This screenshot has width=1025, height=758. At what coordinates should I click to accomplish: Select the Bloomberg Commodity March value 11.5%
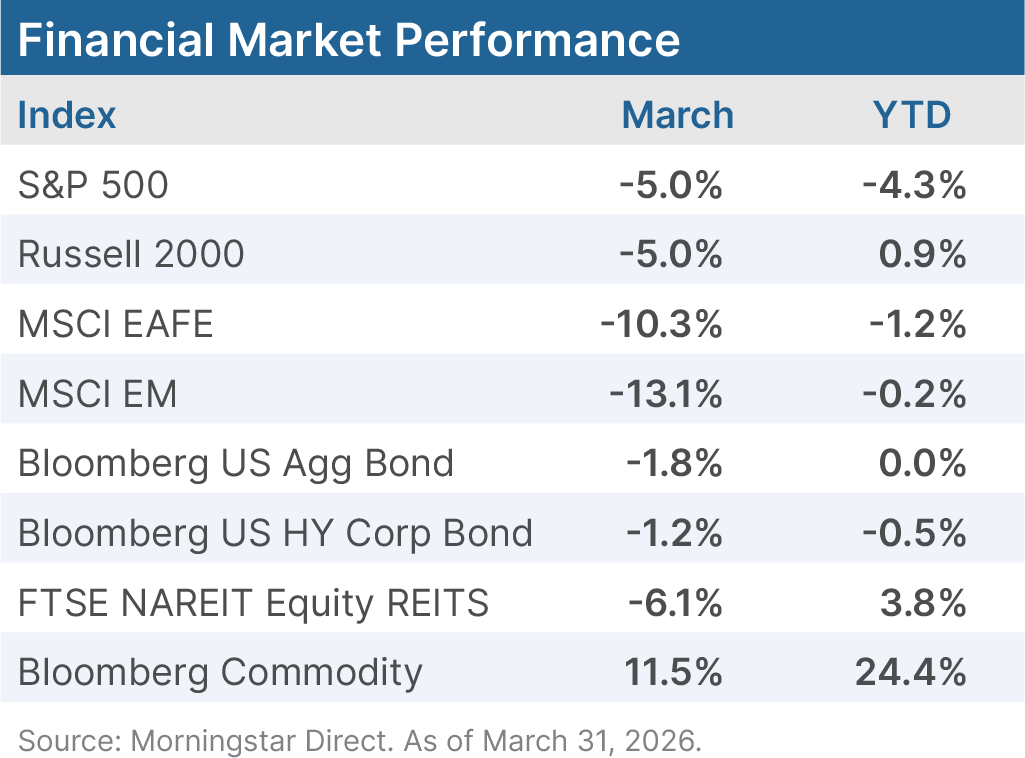(x=673, y=672)
